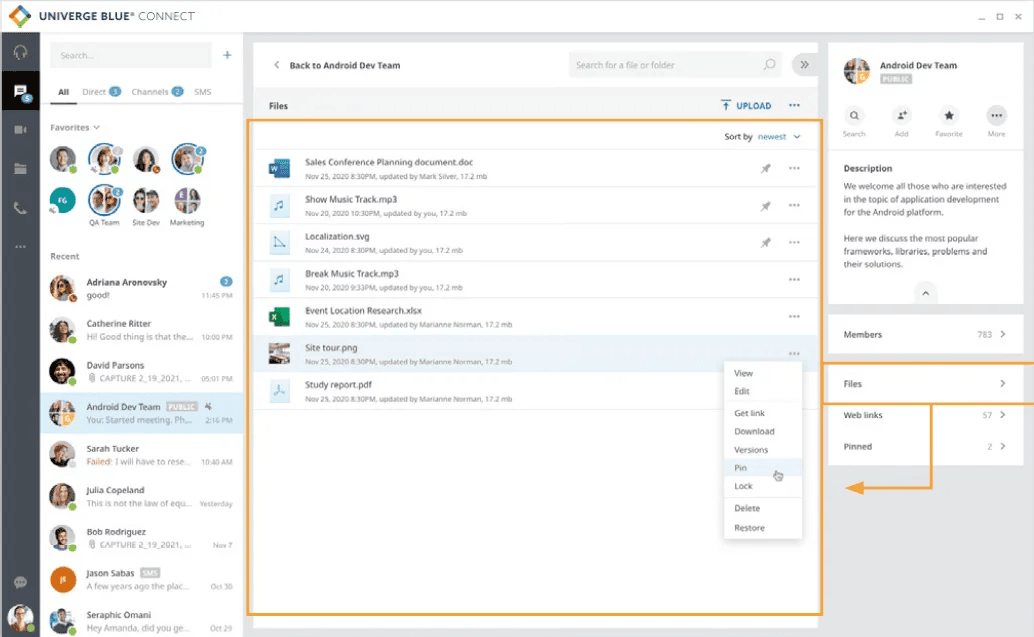The image size is (1034, 637).
Task: Open the contact center headset icon
Action: (x=20, y=53)
